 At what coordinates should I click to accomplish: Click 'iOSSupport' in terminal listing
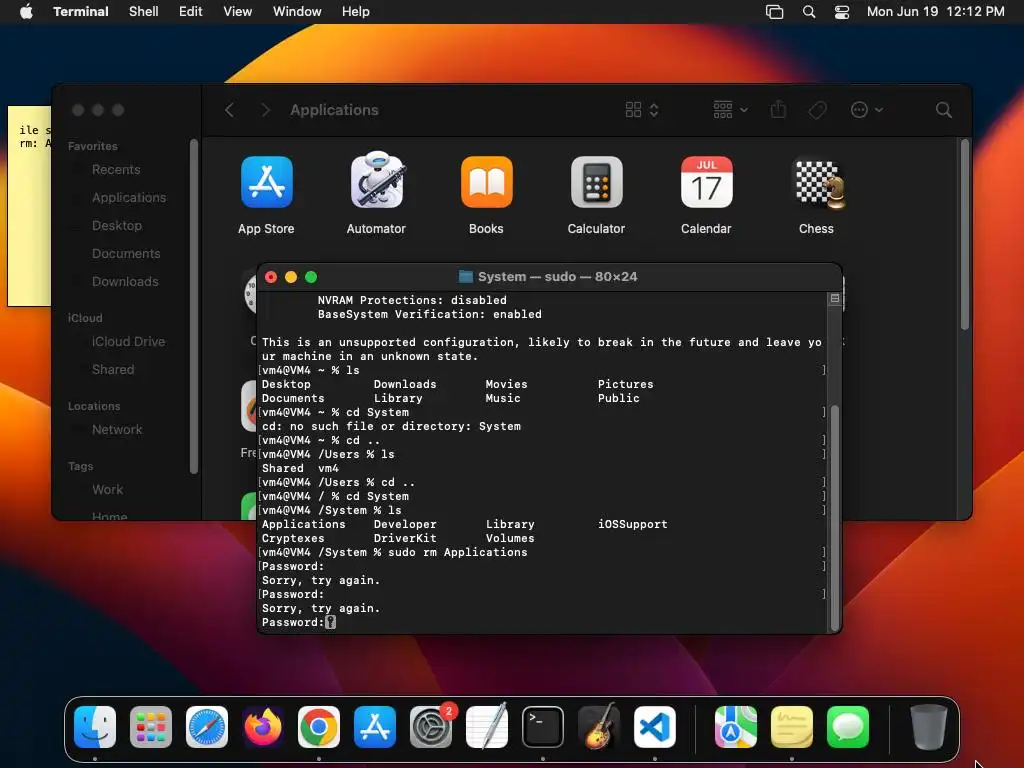pyautogui.click(x=633, y=524)
